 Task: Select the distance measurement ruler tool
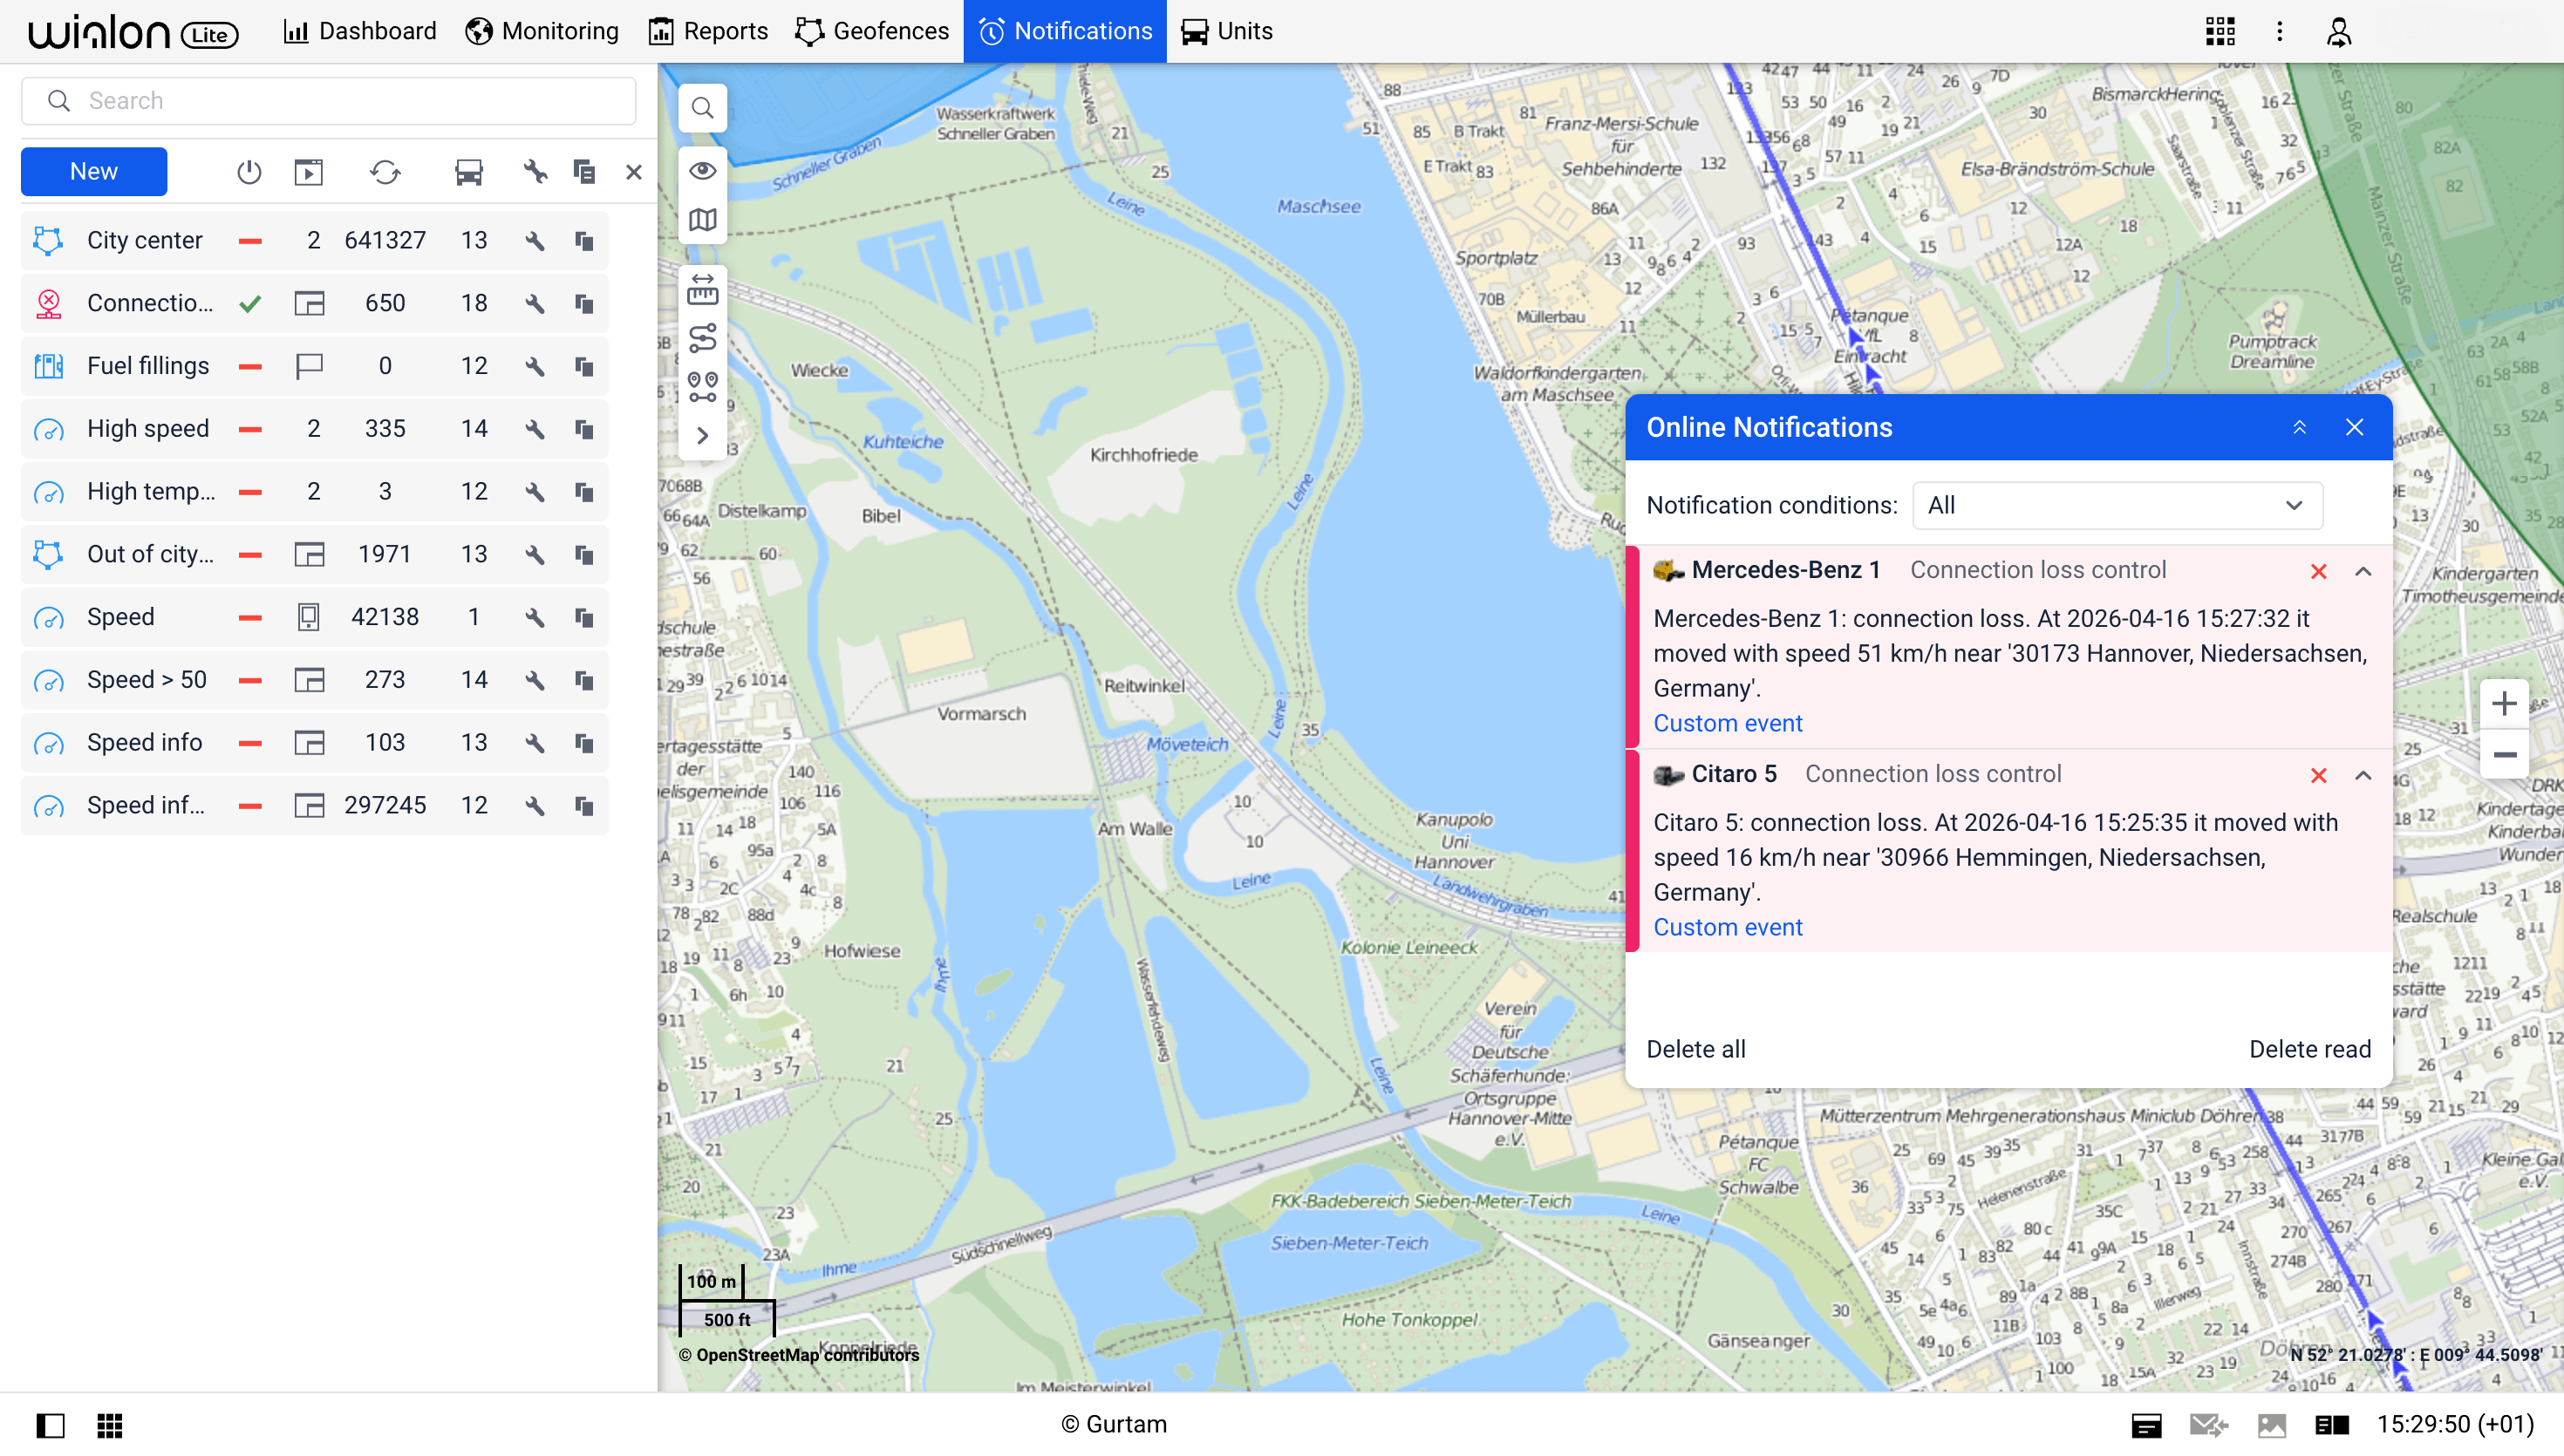[x=702, y=291]
